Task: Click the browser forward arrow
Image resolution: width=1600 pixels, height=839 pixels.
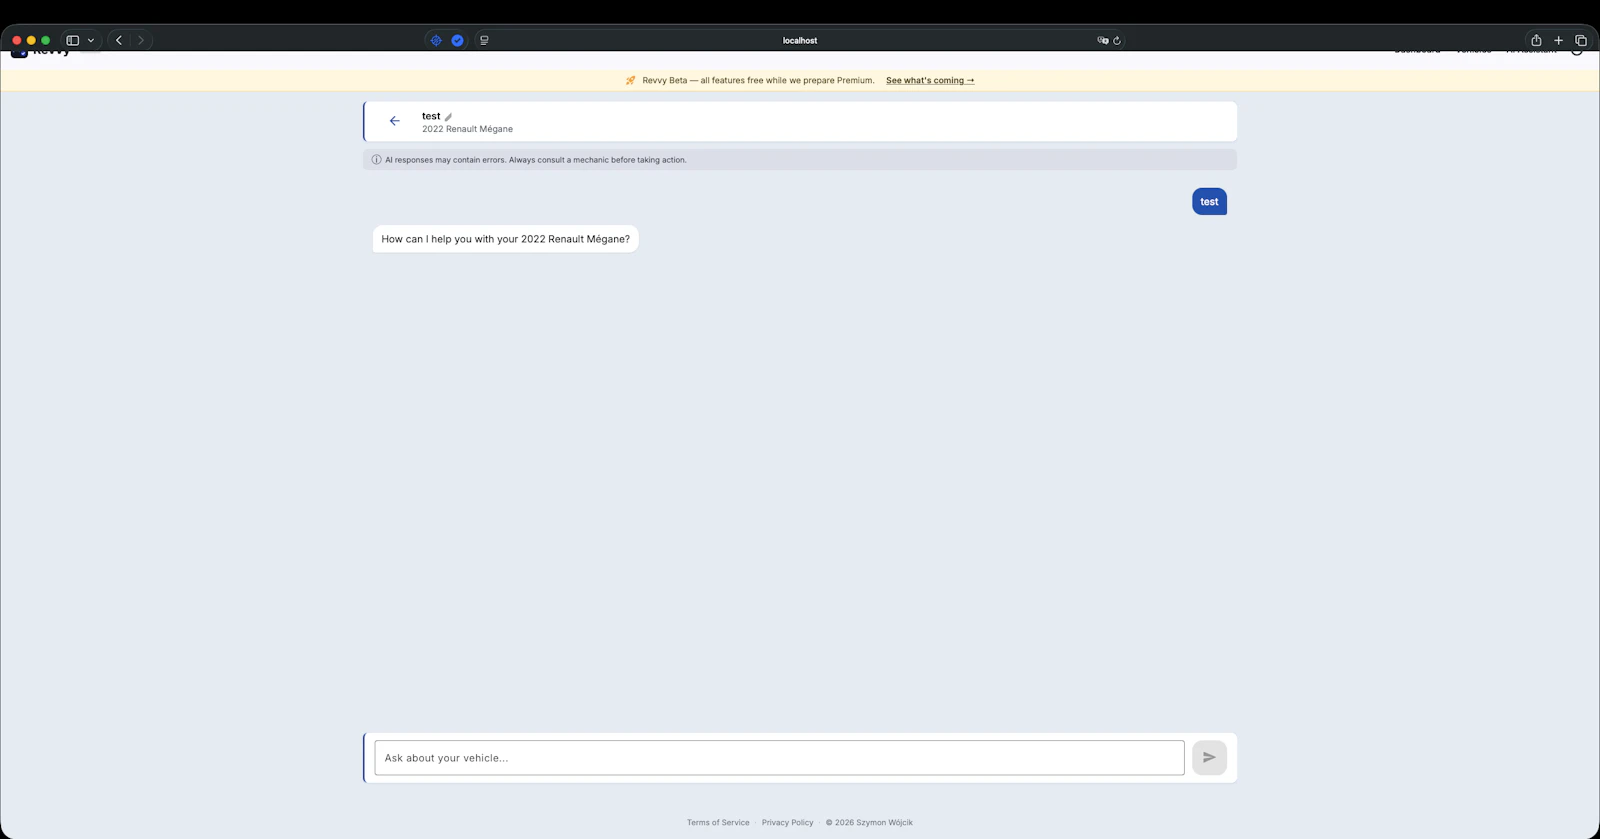Action: (x=141, y=40)
